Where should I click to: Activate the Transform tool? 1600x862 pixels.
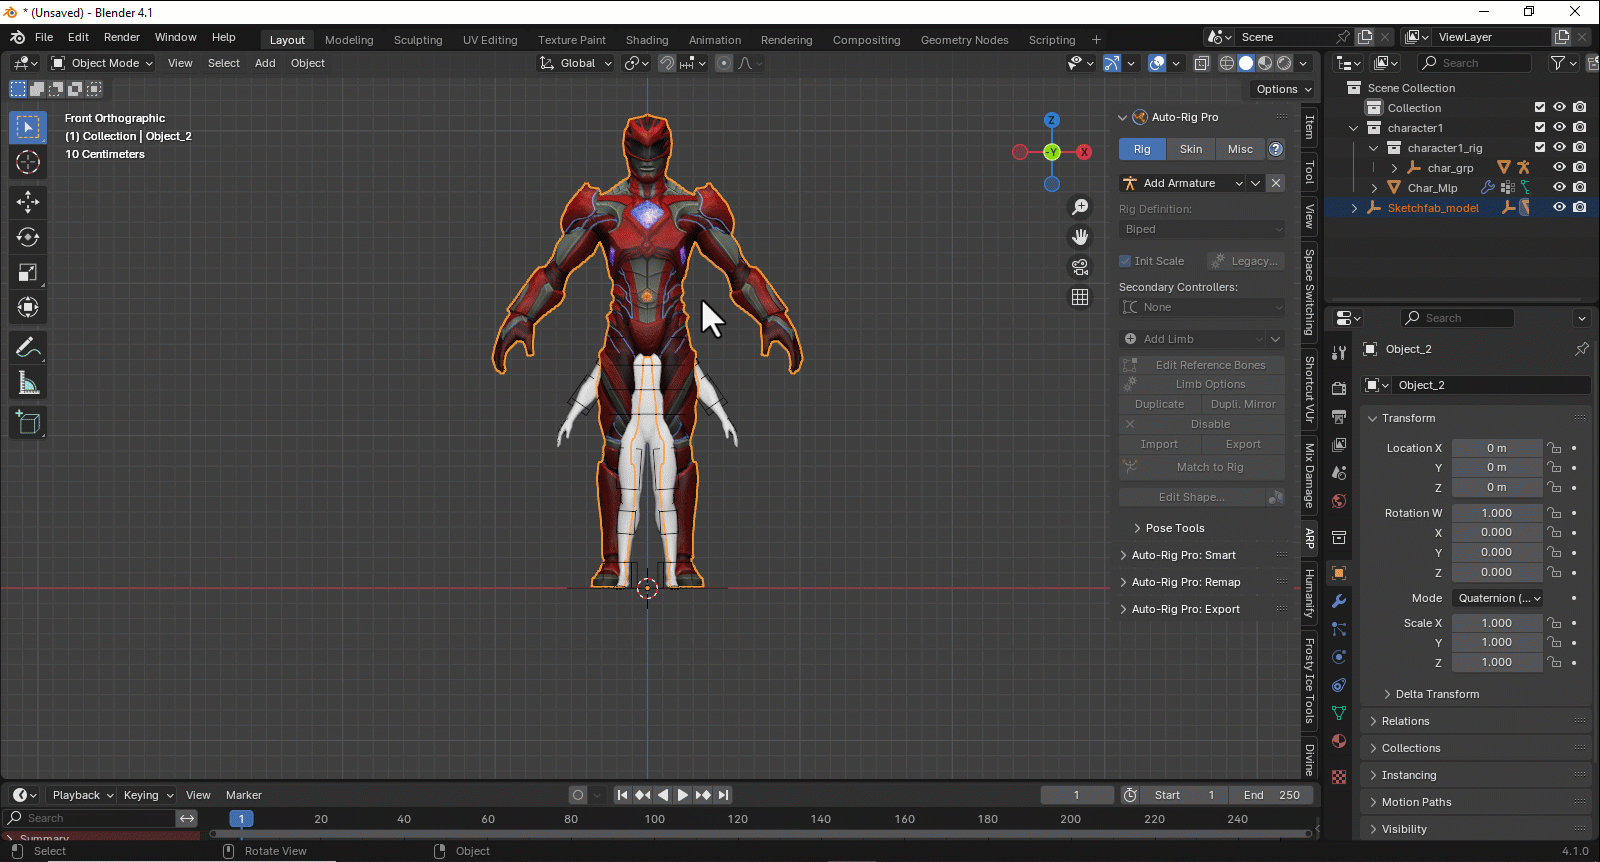click(28, 307)
